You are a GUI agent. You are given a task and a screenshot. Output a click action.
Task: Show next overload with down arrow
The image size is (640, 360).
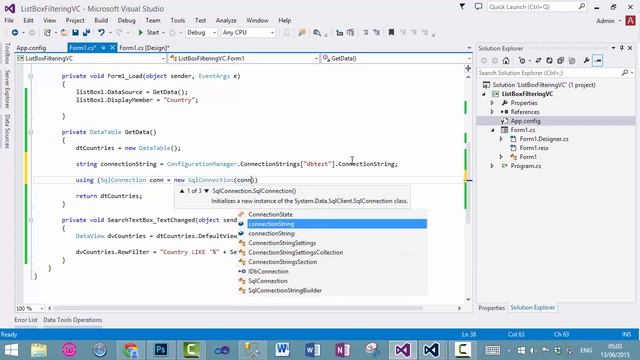pos(207,191)
